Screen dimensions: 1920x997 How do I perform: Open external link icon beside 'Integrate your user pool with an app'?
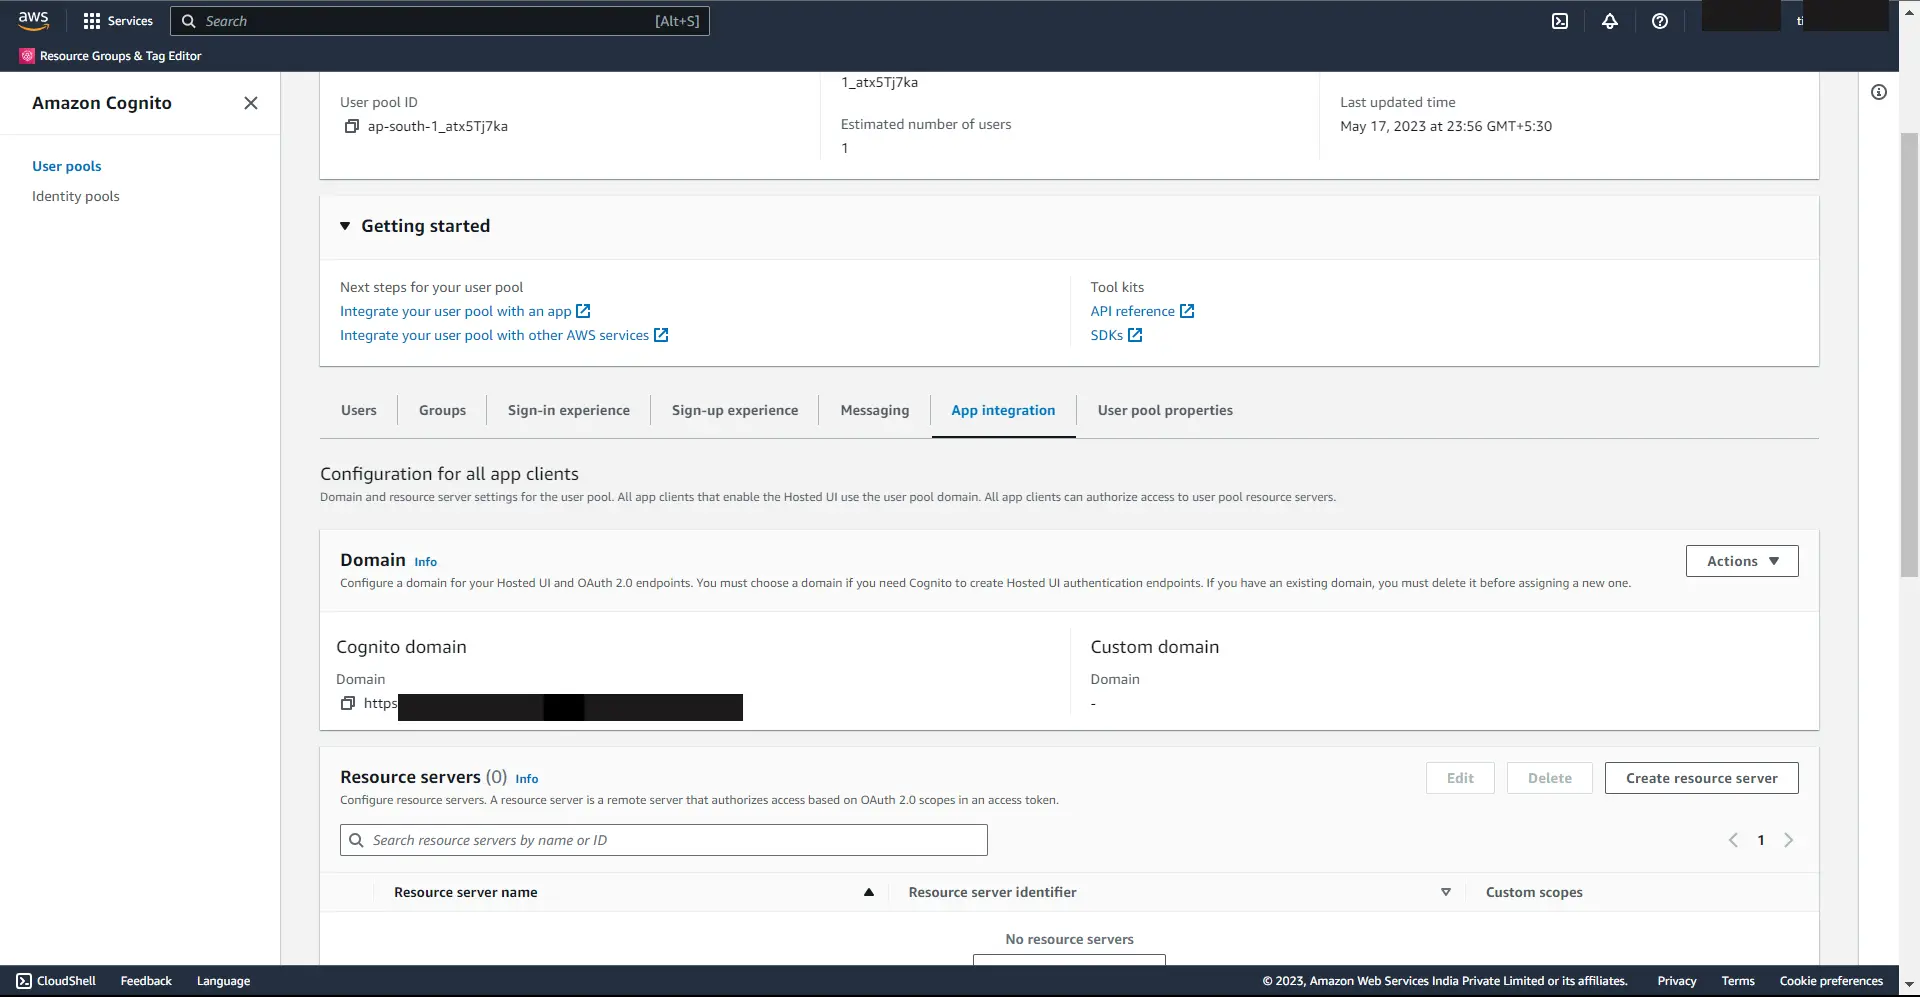[x=583, y=311]
